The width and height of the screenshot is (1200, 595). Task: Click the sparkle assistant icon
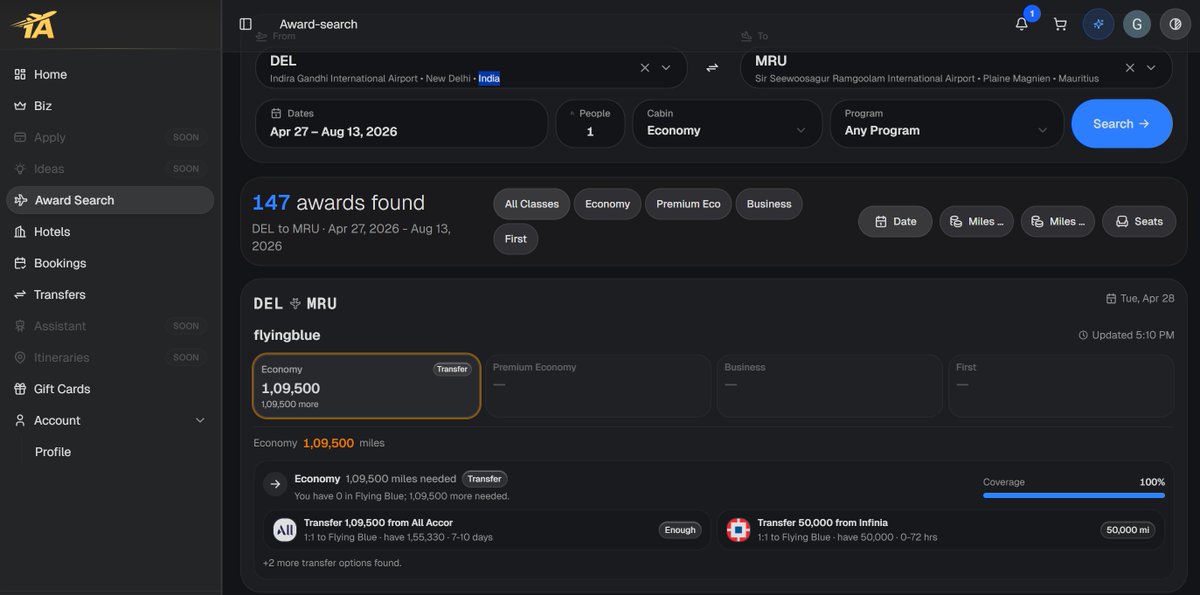click(x=1098, y=24)
